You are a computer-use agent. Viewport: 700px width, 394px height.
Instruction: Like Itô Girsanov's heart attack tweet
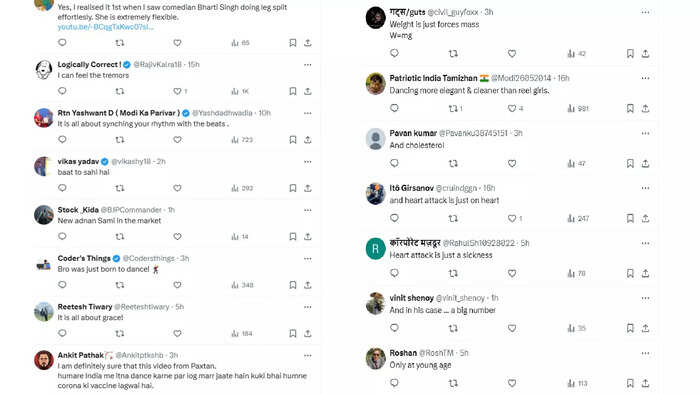pos(512,218)
